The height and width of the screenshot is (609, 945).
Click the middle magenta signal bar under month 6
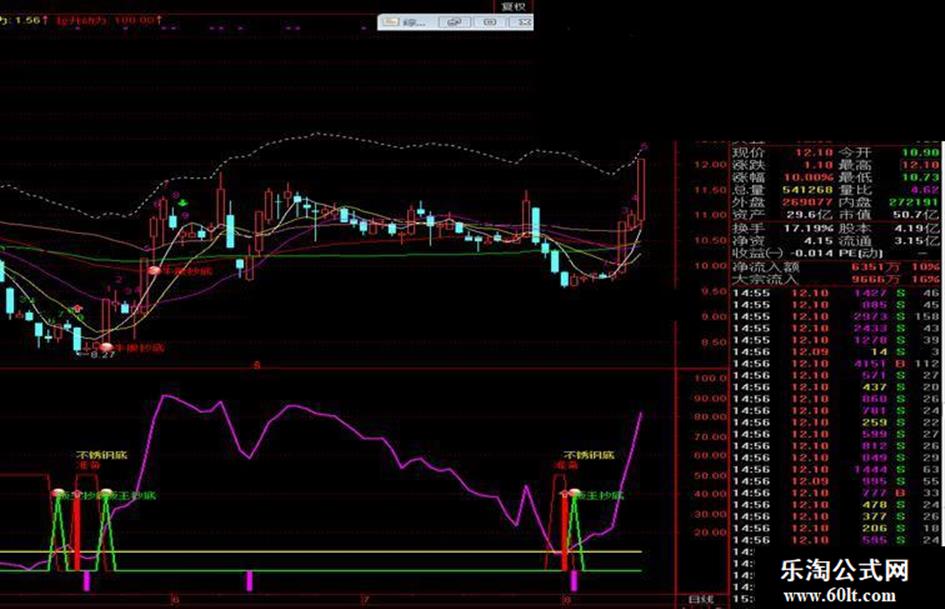[250, 581]
